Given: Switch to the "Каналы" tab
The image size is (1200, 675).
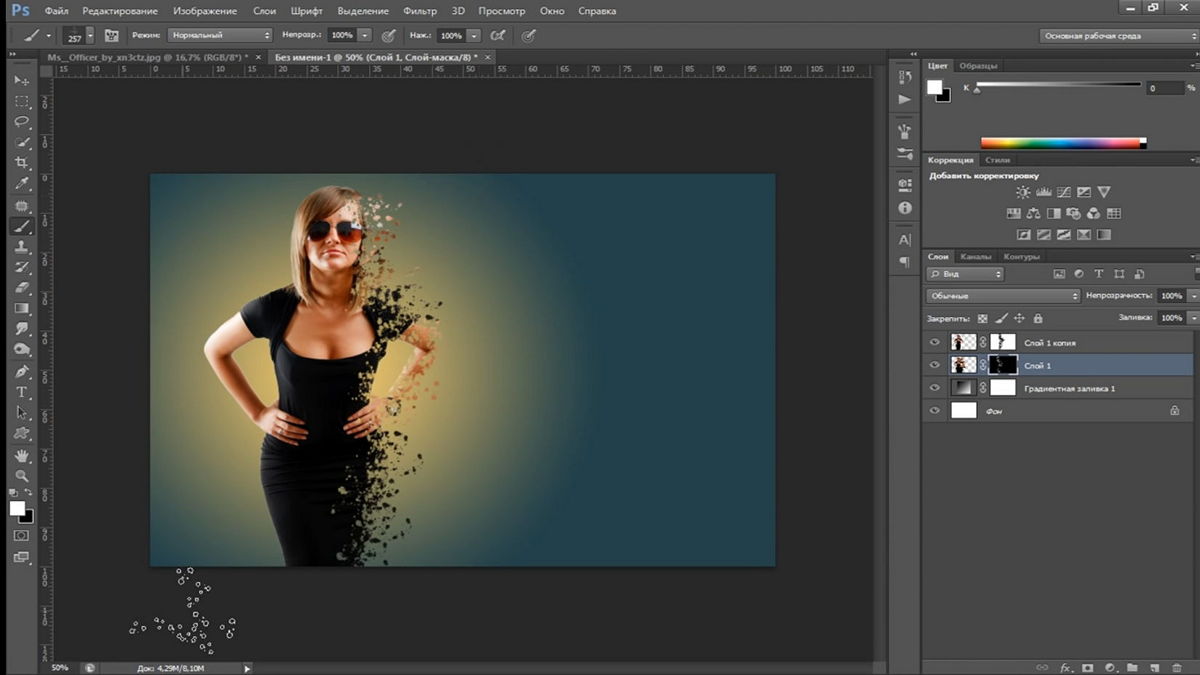Looking at the screenshot, I should pyautogui.click(x=975, y=257).
